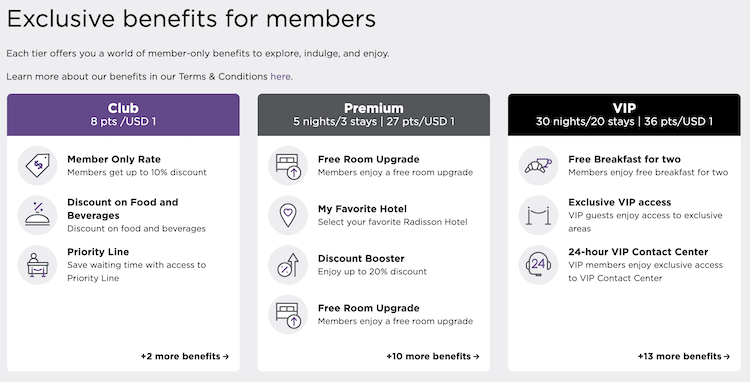Click 'Priority Line' title
750x382 pixels.
[98, 252]
